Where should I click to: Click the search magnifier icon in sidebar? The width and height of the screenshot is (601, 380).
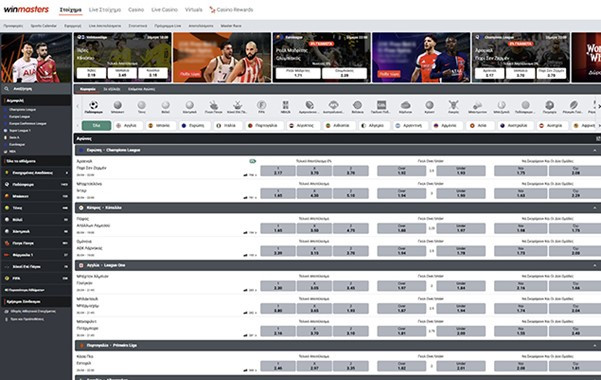(x=7, y=89)
